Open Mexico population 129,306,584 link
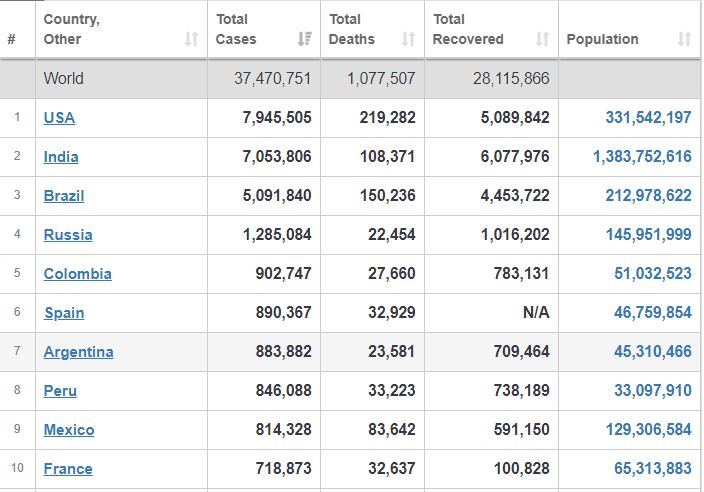 click(648, 430)
